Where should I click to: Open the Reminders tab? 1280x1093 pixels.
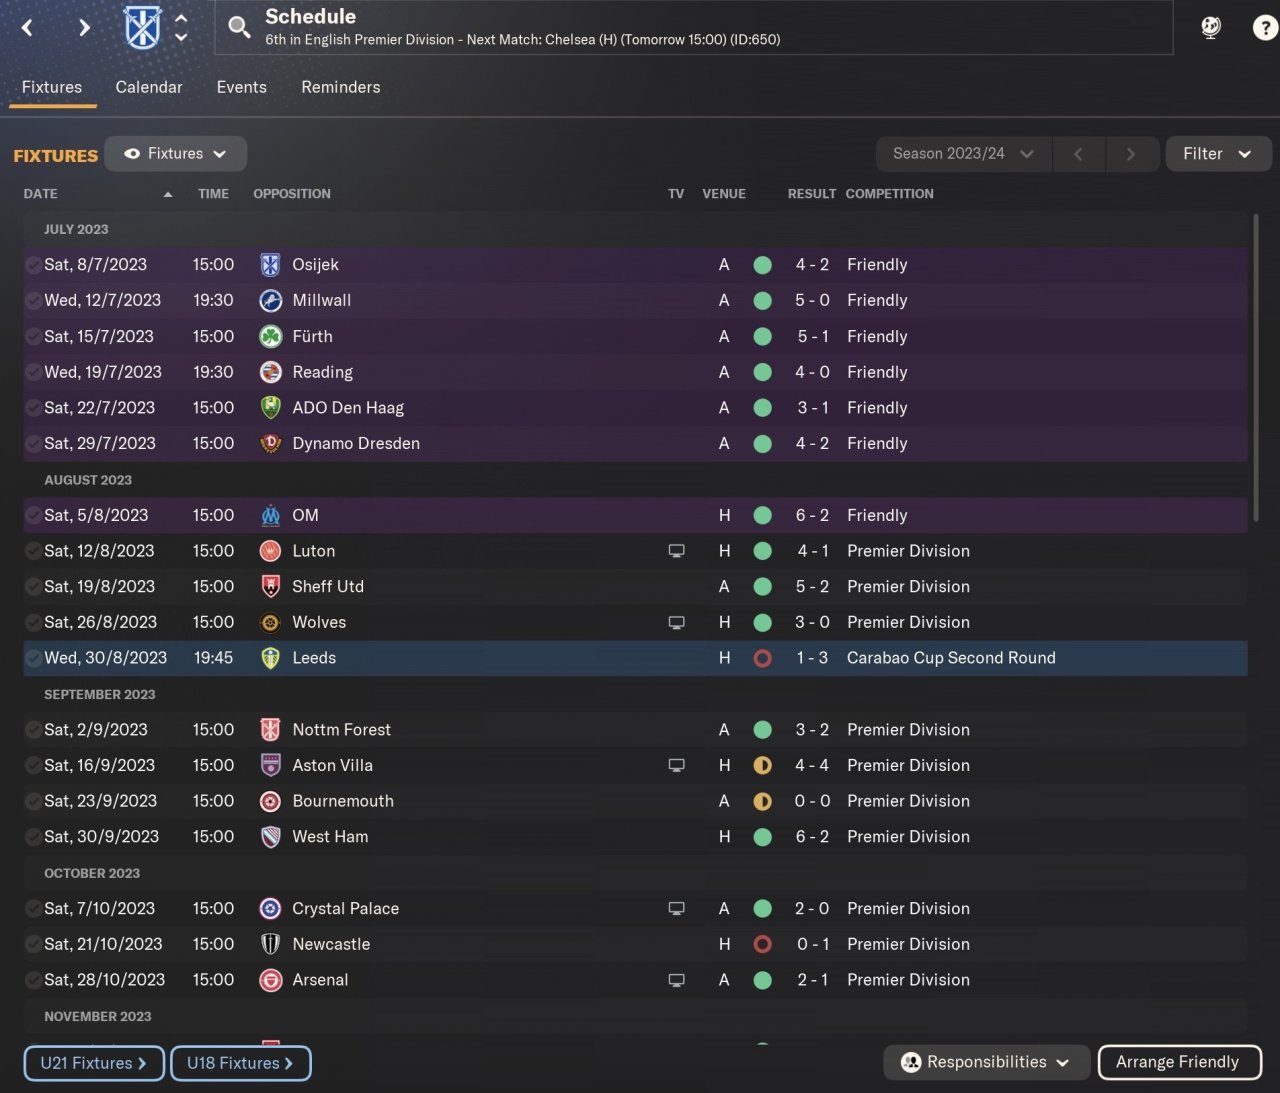point(340,87)
